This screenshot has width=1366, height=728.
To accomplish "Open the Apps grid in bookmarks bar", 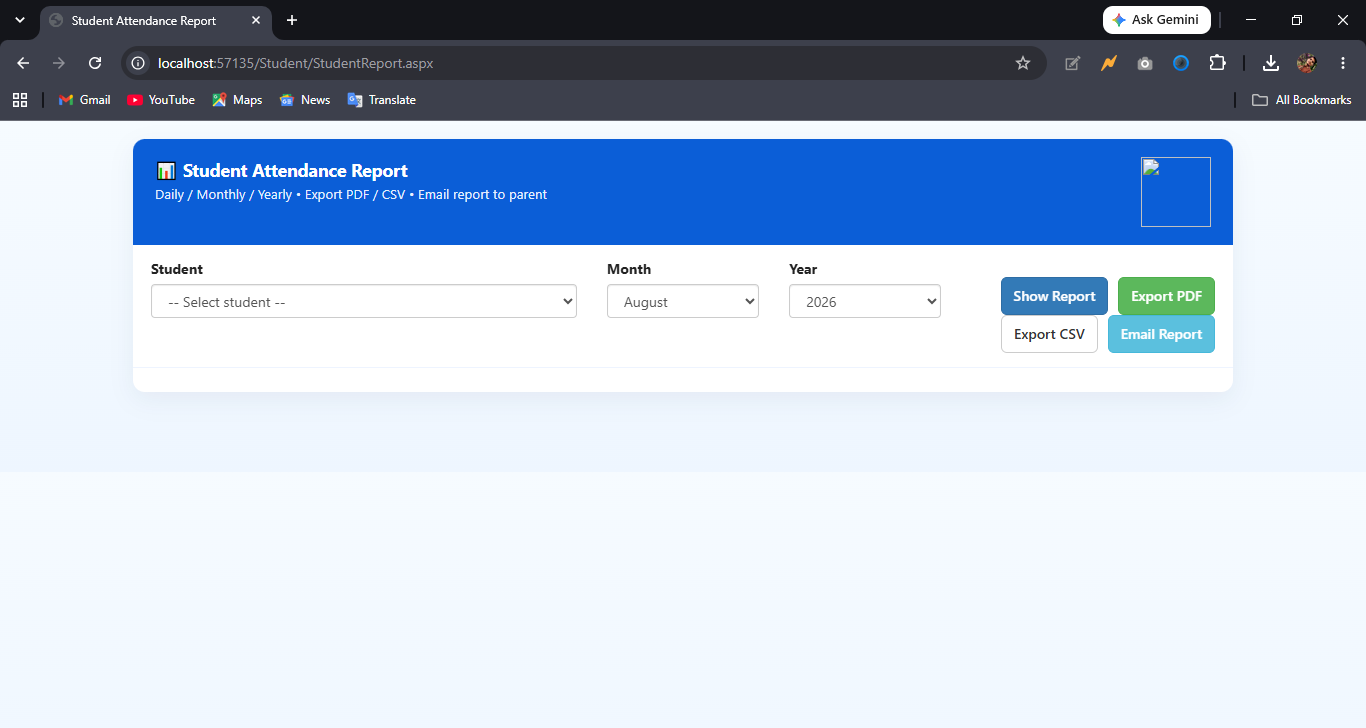I will [x=20, y=100].
